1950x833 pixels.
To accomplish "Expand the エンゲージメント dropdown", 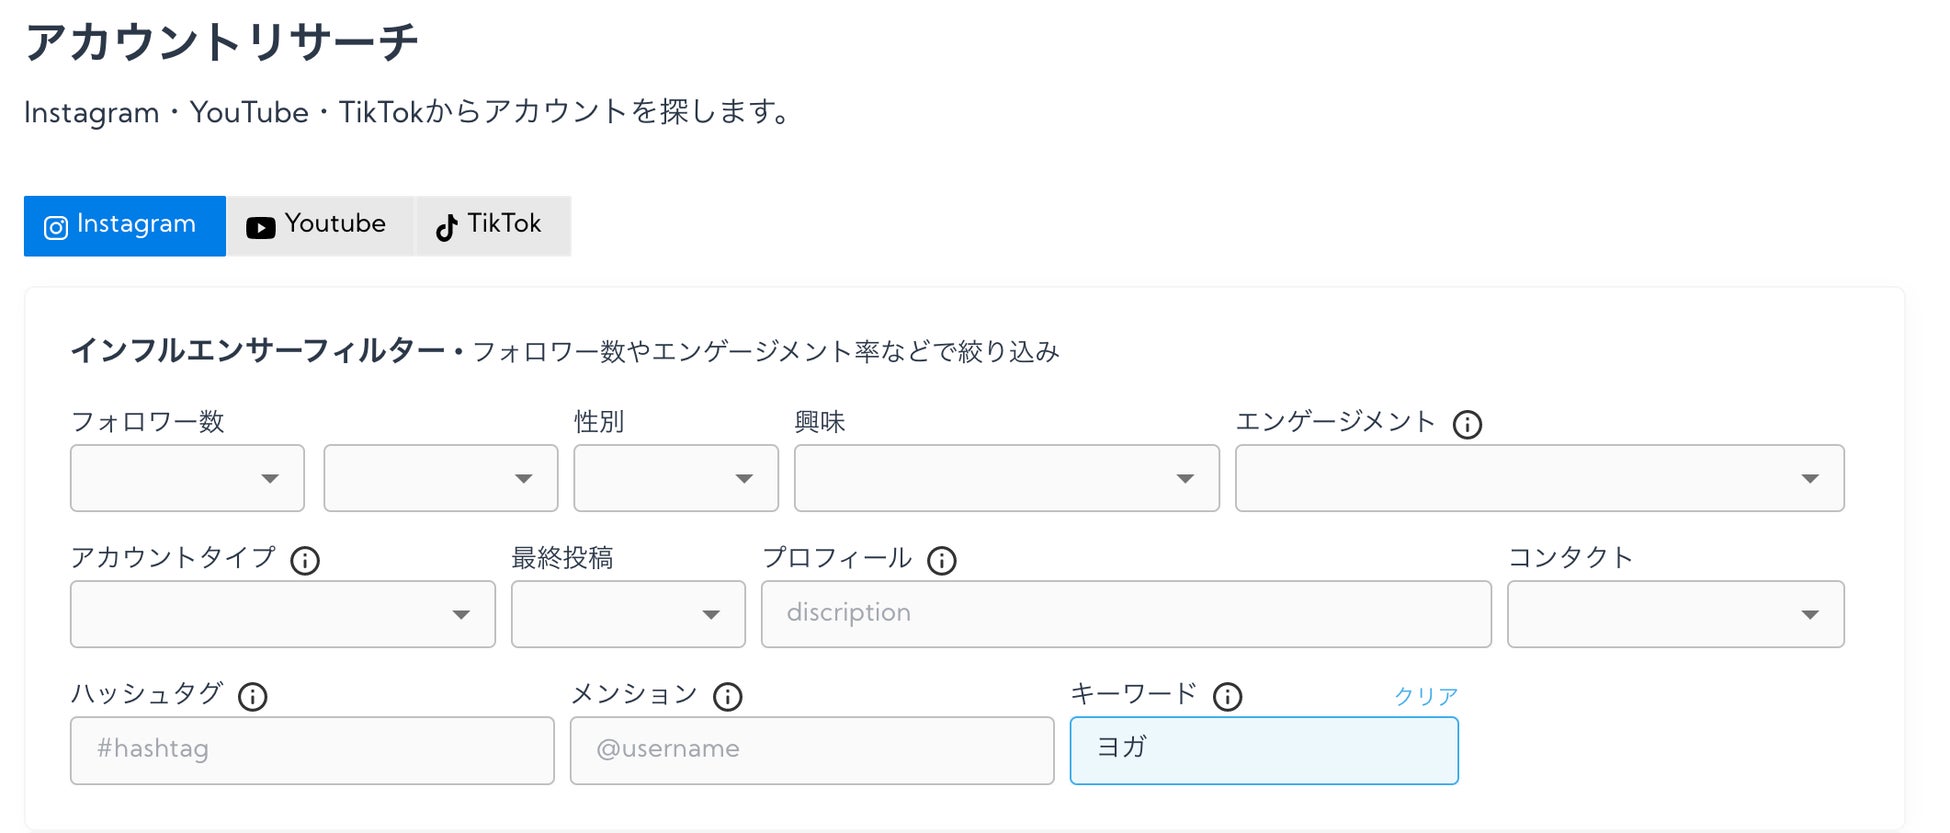I will click(1539, 478).
